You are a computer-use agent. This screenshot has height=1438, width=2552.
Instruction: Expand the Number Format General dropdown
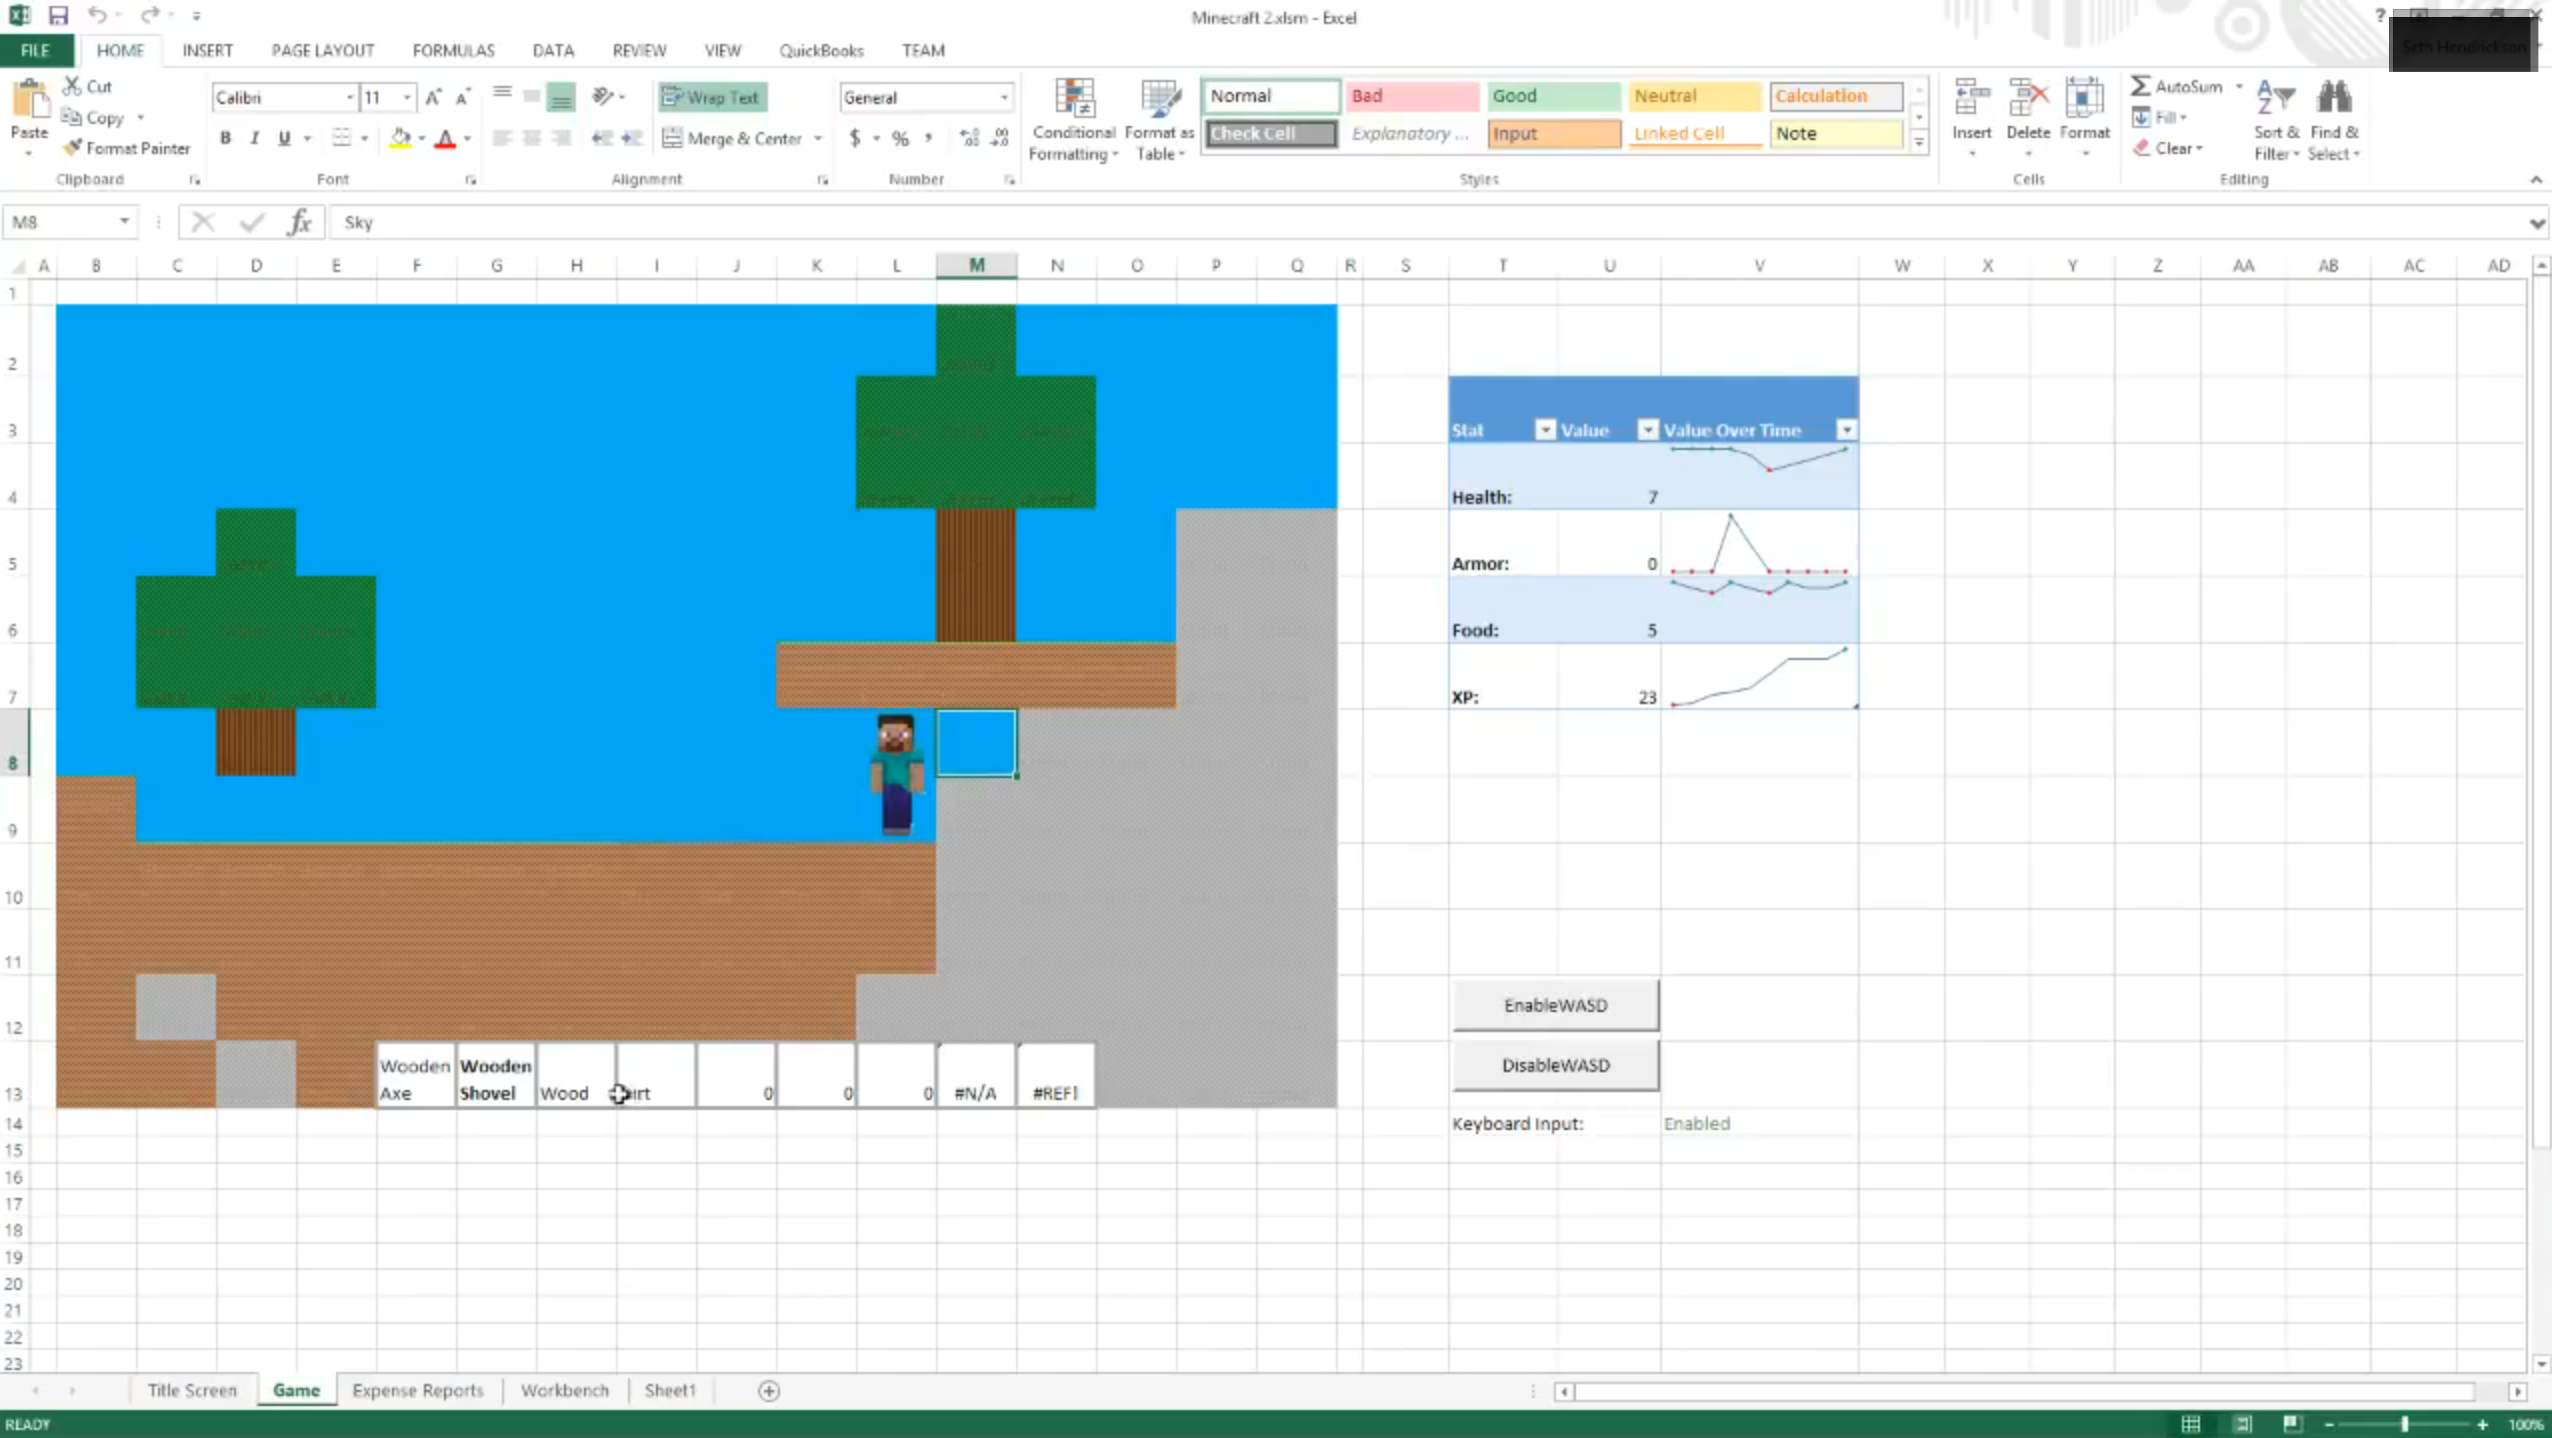point(1004,97)
